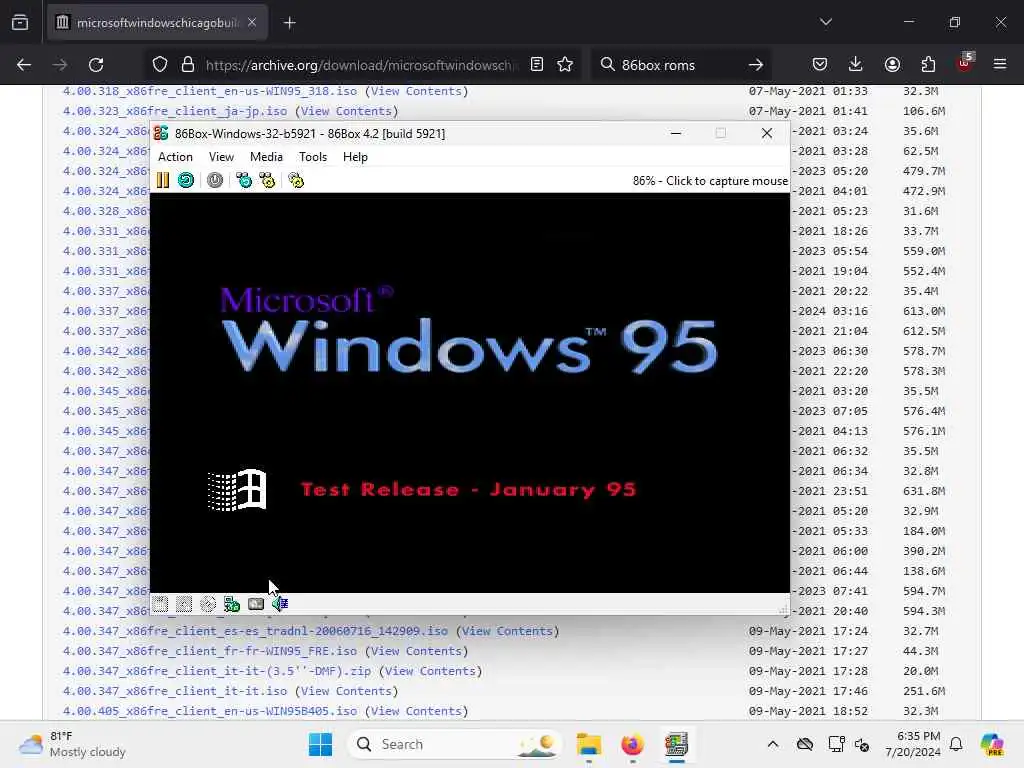Click the CD-ROM status bar icon in 86Box
The height and width of the screenshot is (768, 1024).
pos(208,604)
